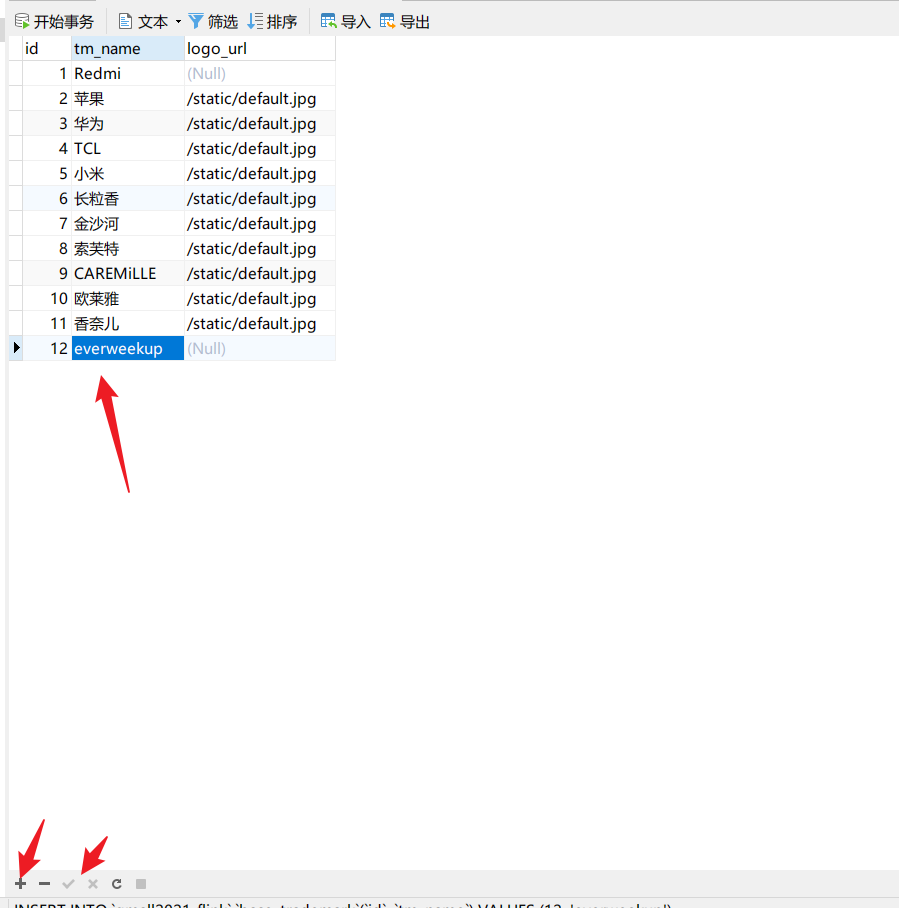Click the CAREMiLLE name cell
899x908 pixels.
[128, 273]
